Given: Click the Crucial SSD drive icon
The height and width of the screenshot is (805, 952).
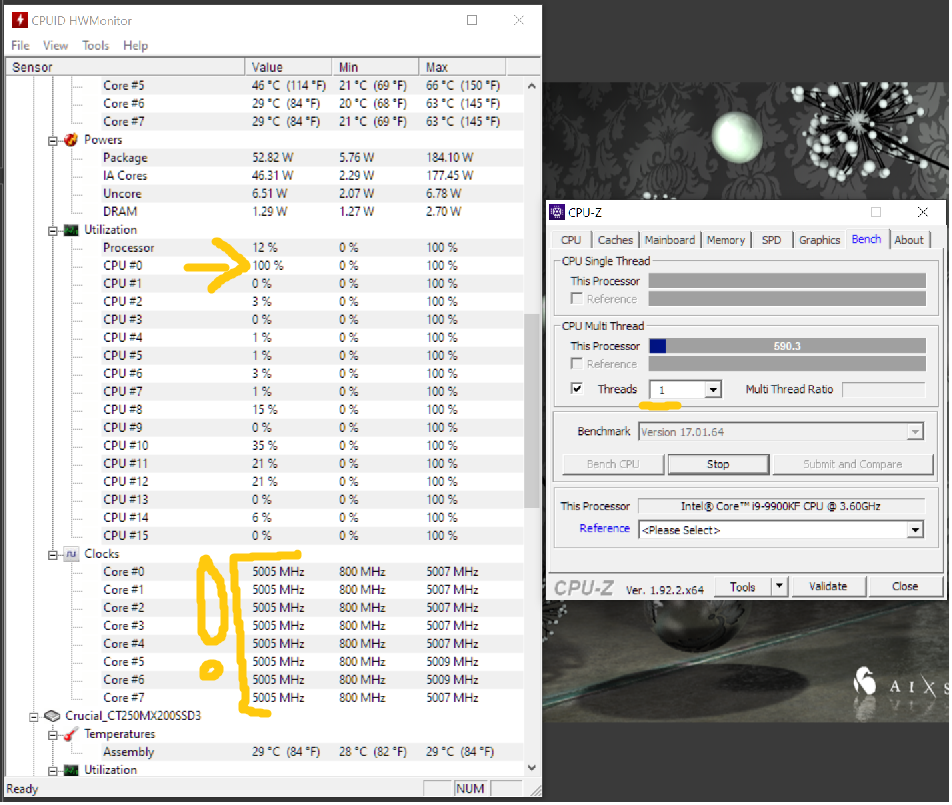Looking at the screenshot, I should 52,716.
